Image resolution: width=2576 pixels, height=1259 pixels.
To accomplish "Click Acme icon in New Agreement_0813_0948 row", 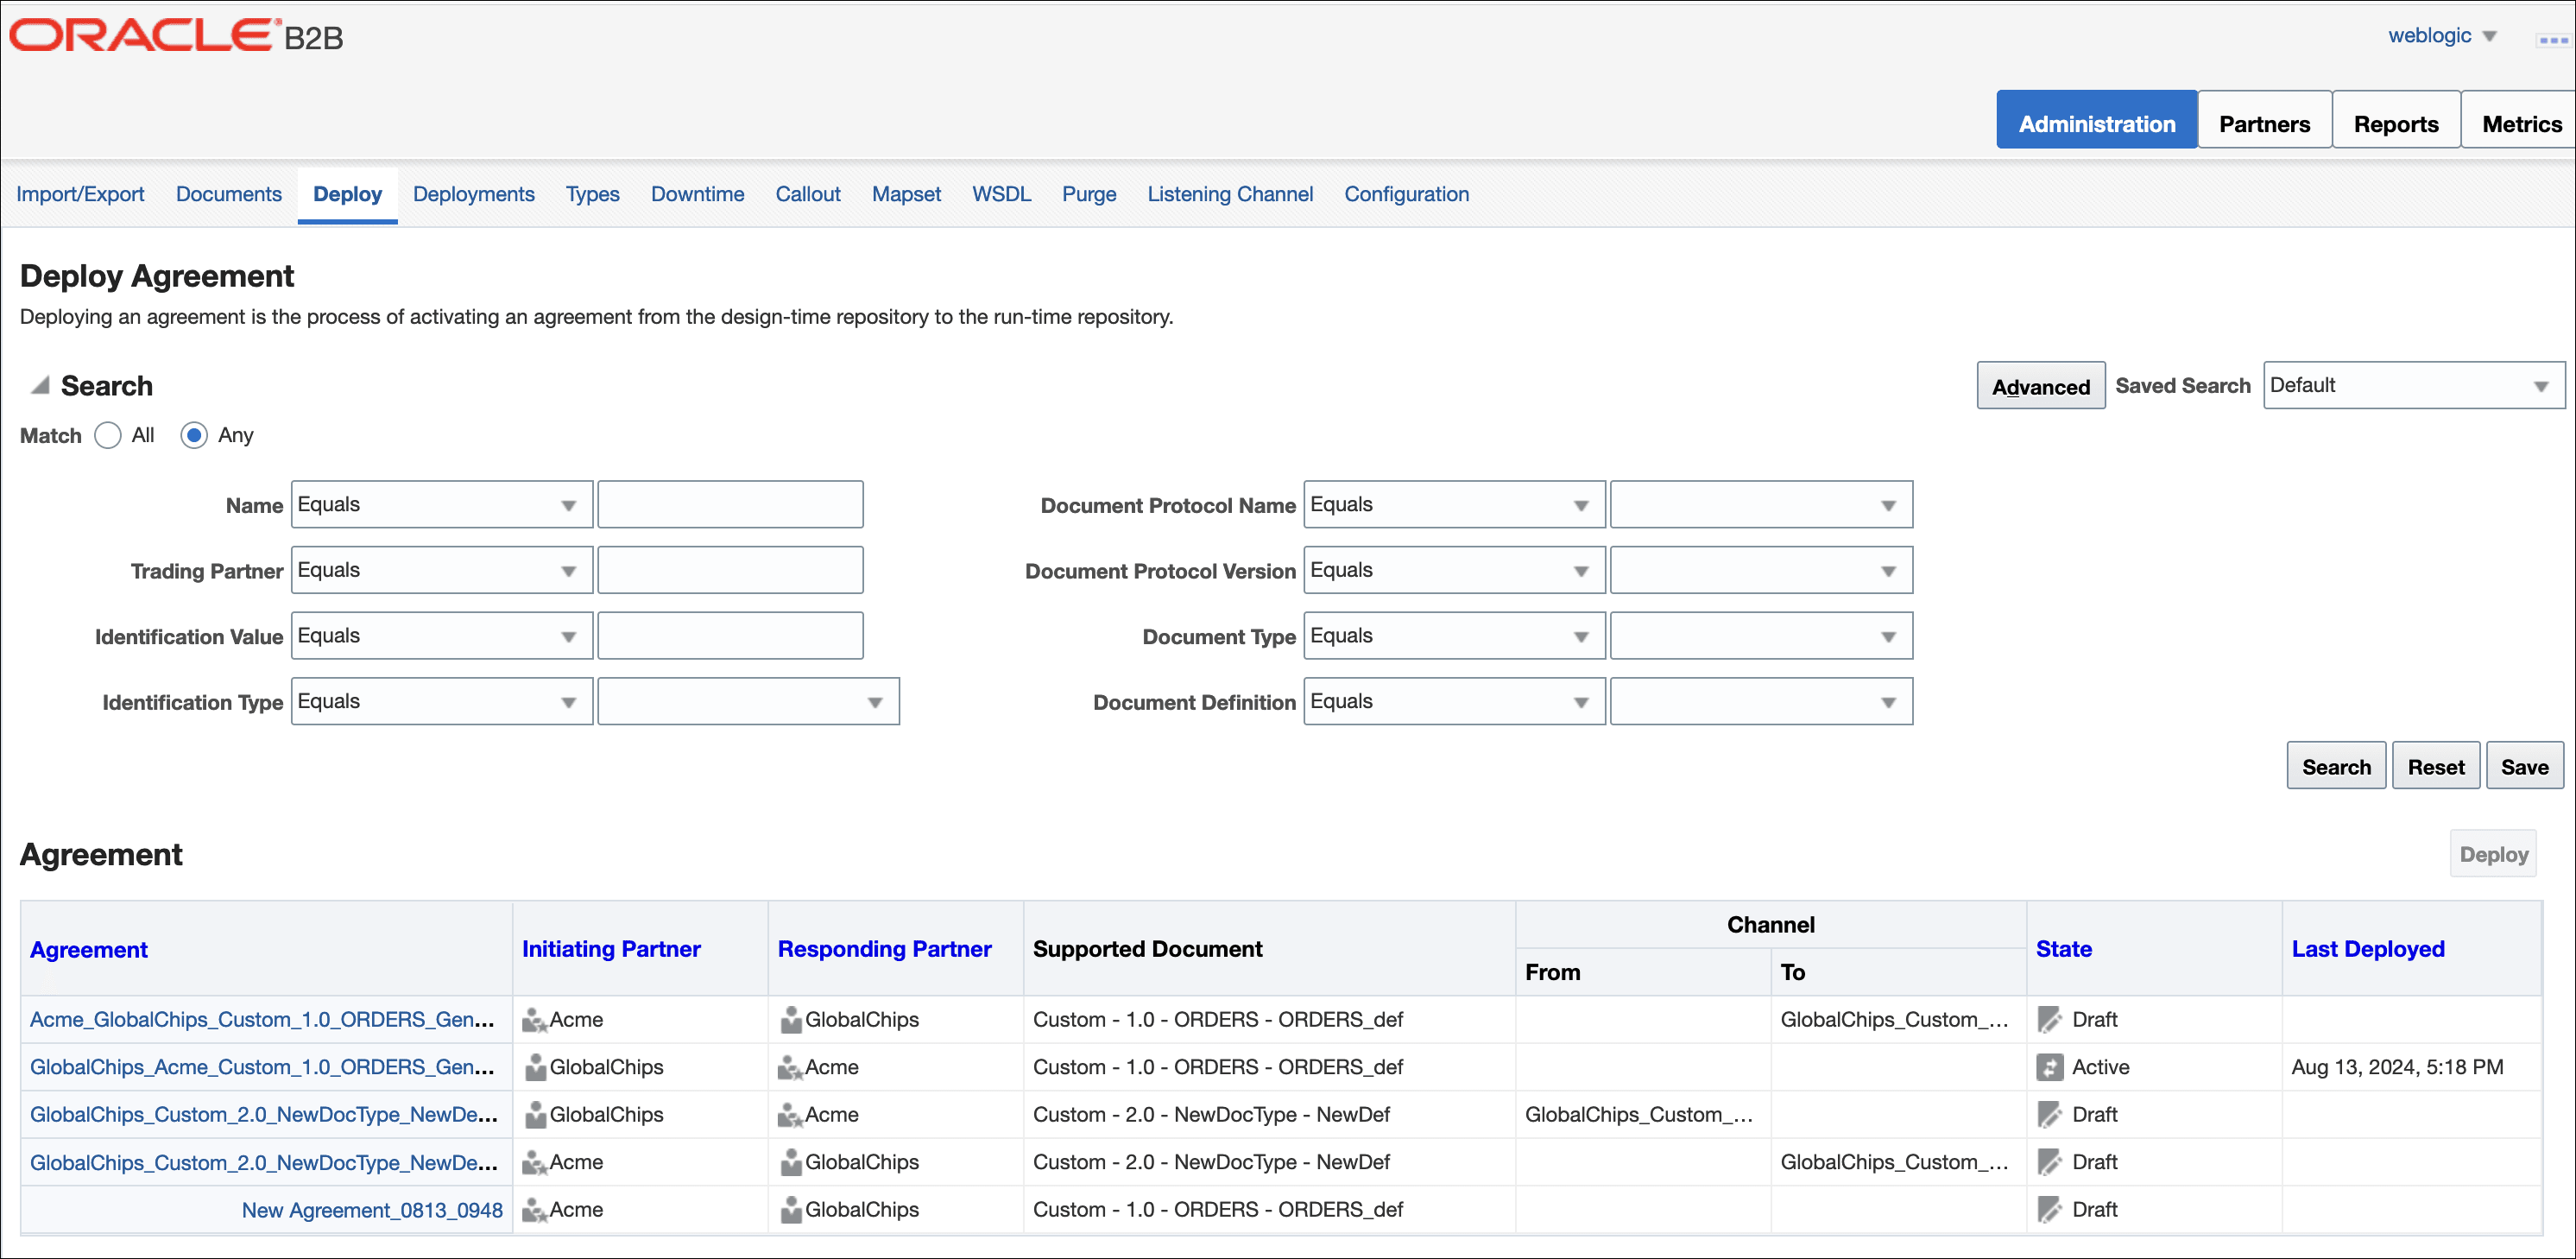I will [x=535, y=1209].
